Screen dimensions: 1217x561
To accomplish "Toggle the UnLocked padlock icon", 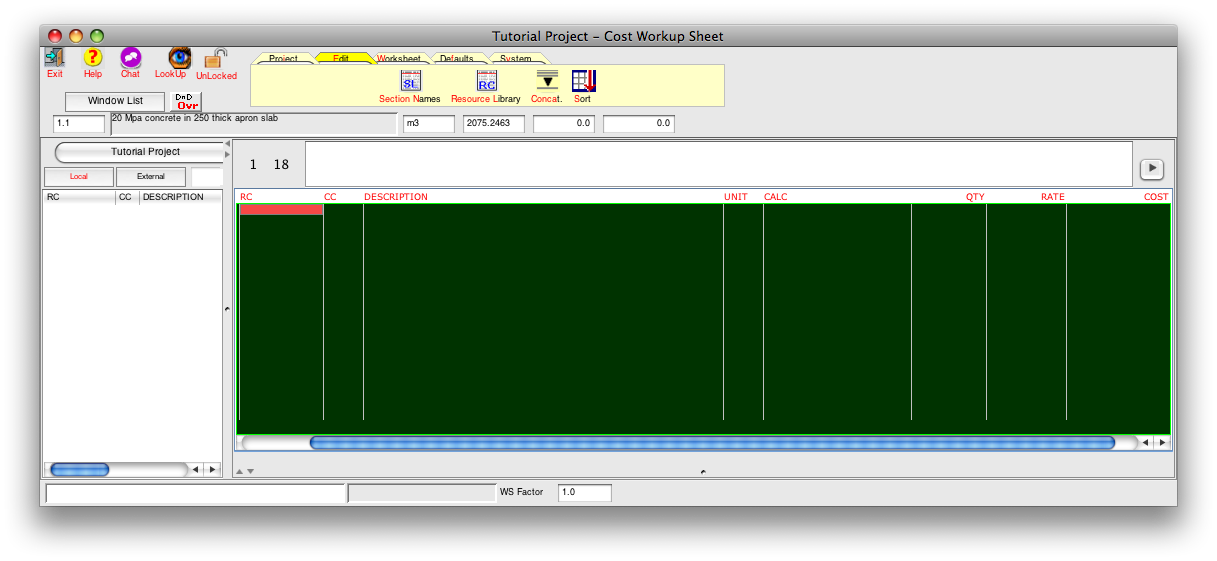I will (x=216, y=59).
